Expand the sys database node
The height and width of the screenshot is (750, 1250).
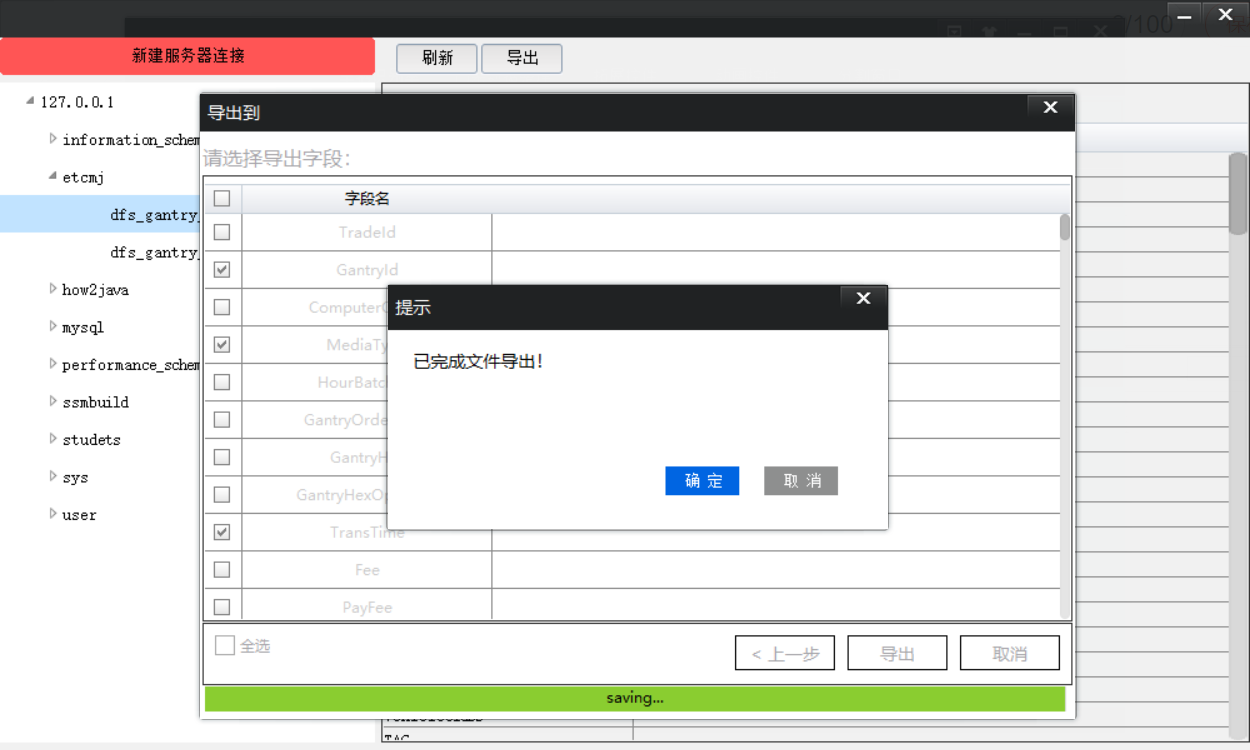(53, 476)
